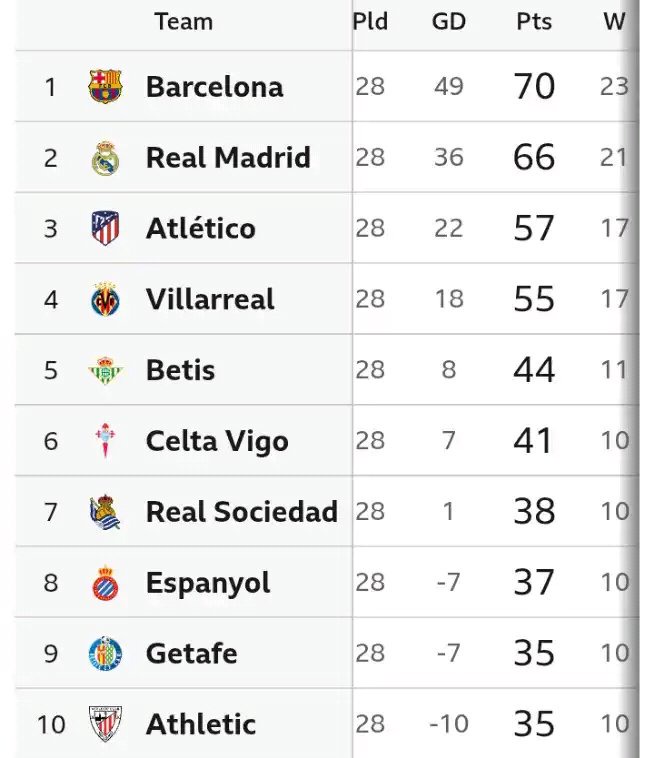
Task: Click the Team column header
Action: click(x=183, y=21)
